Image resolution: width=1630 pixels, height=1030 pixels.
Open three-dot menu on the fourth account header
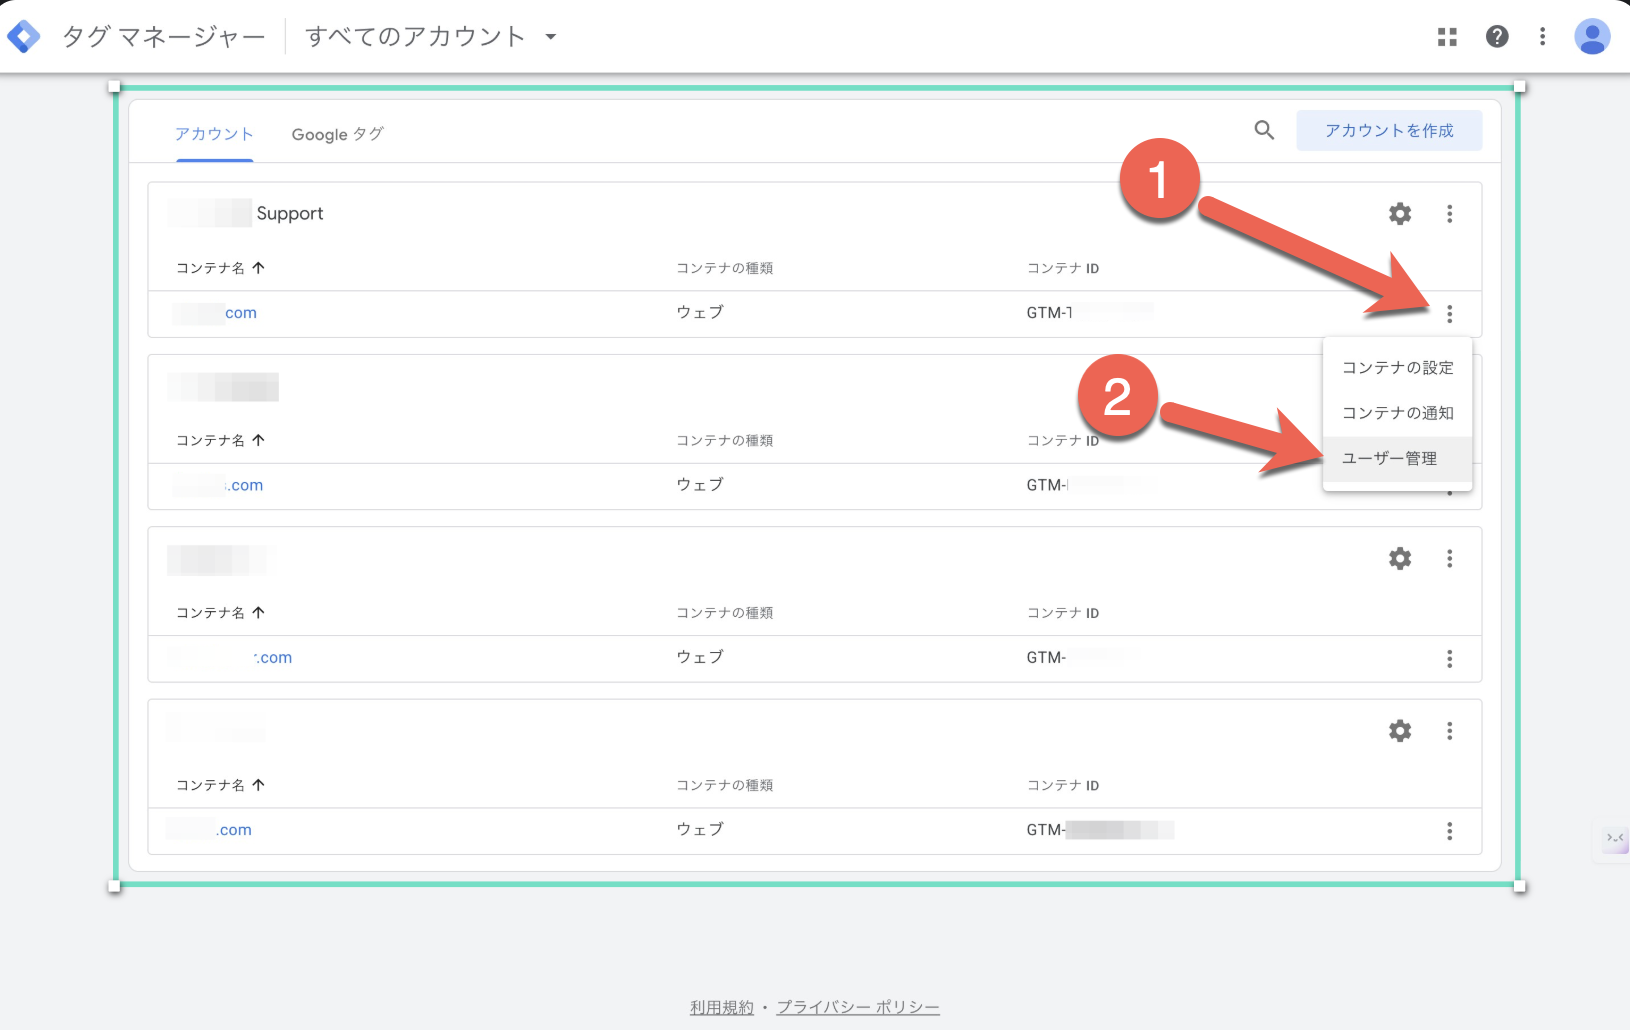[1449, 730]
